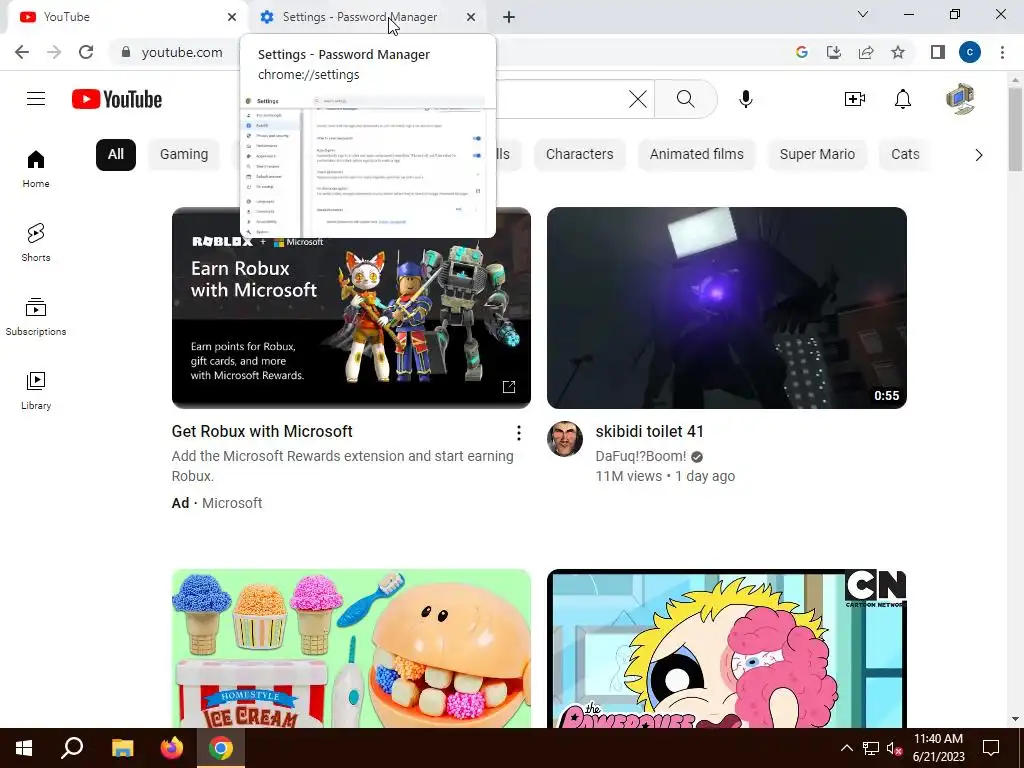The image size is (1024, 768).
Task: Open the Windows Start menu
Action: (x=24, y=748)
